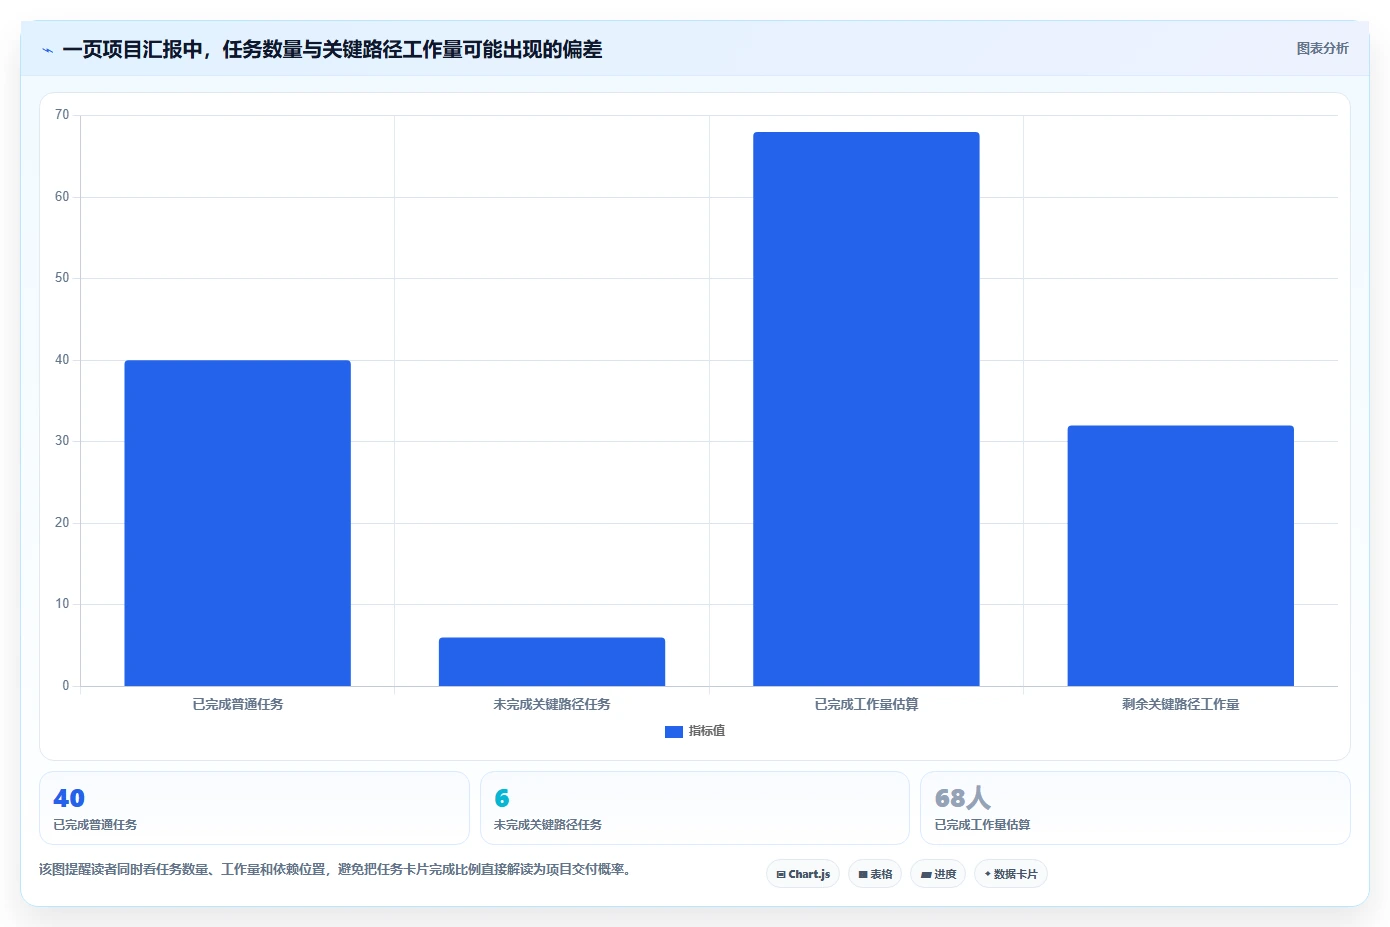
Task: Click the y-axis value 30
Action: tap(62, 441)
